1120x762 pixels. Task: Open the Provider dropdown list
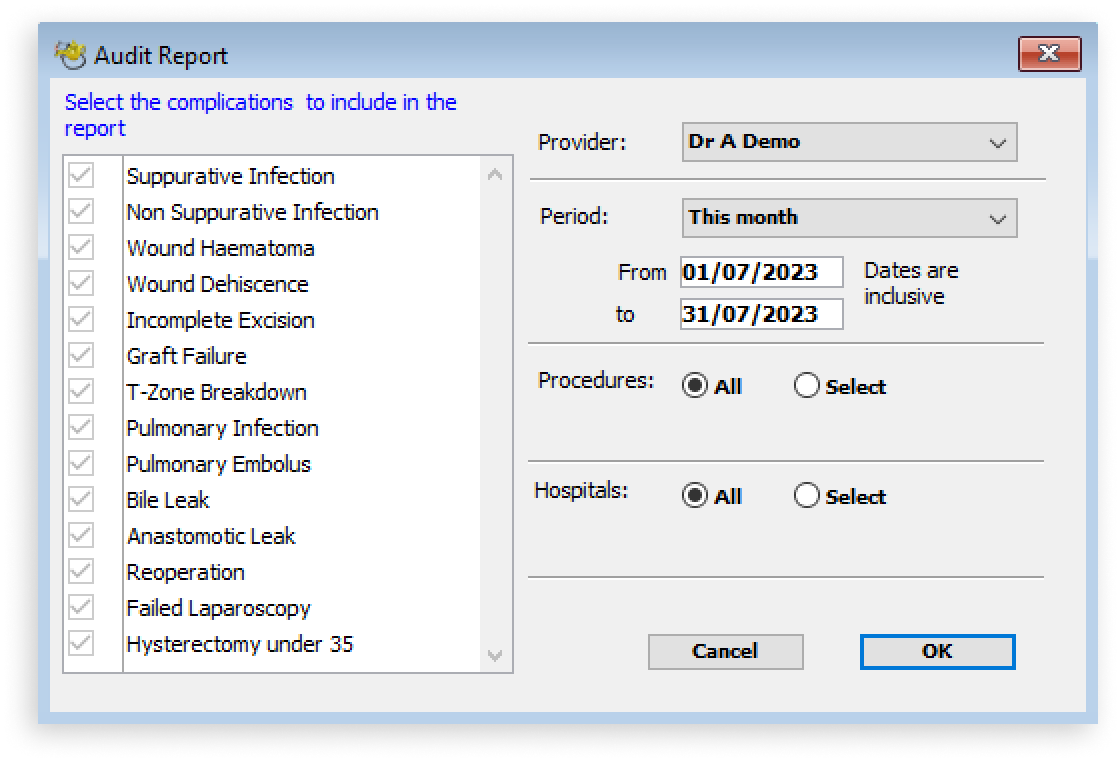point(997,142)
